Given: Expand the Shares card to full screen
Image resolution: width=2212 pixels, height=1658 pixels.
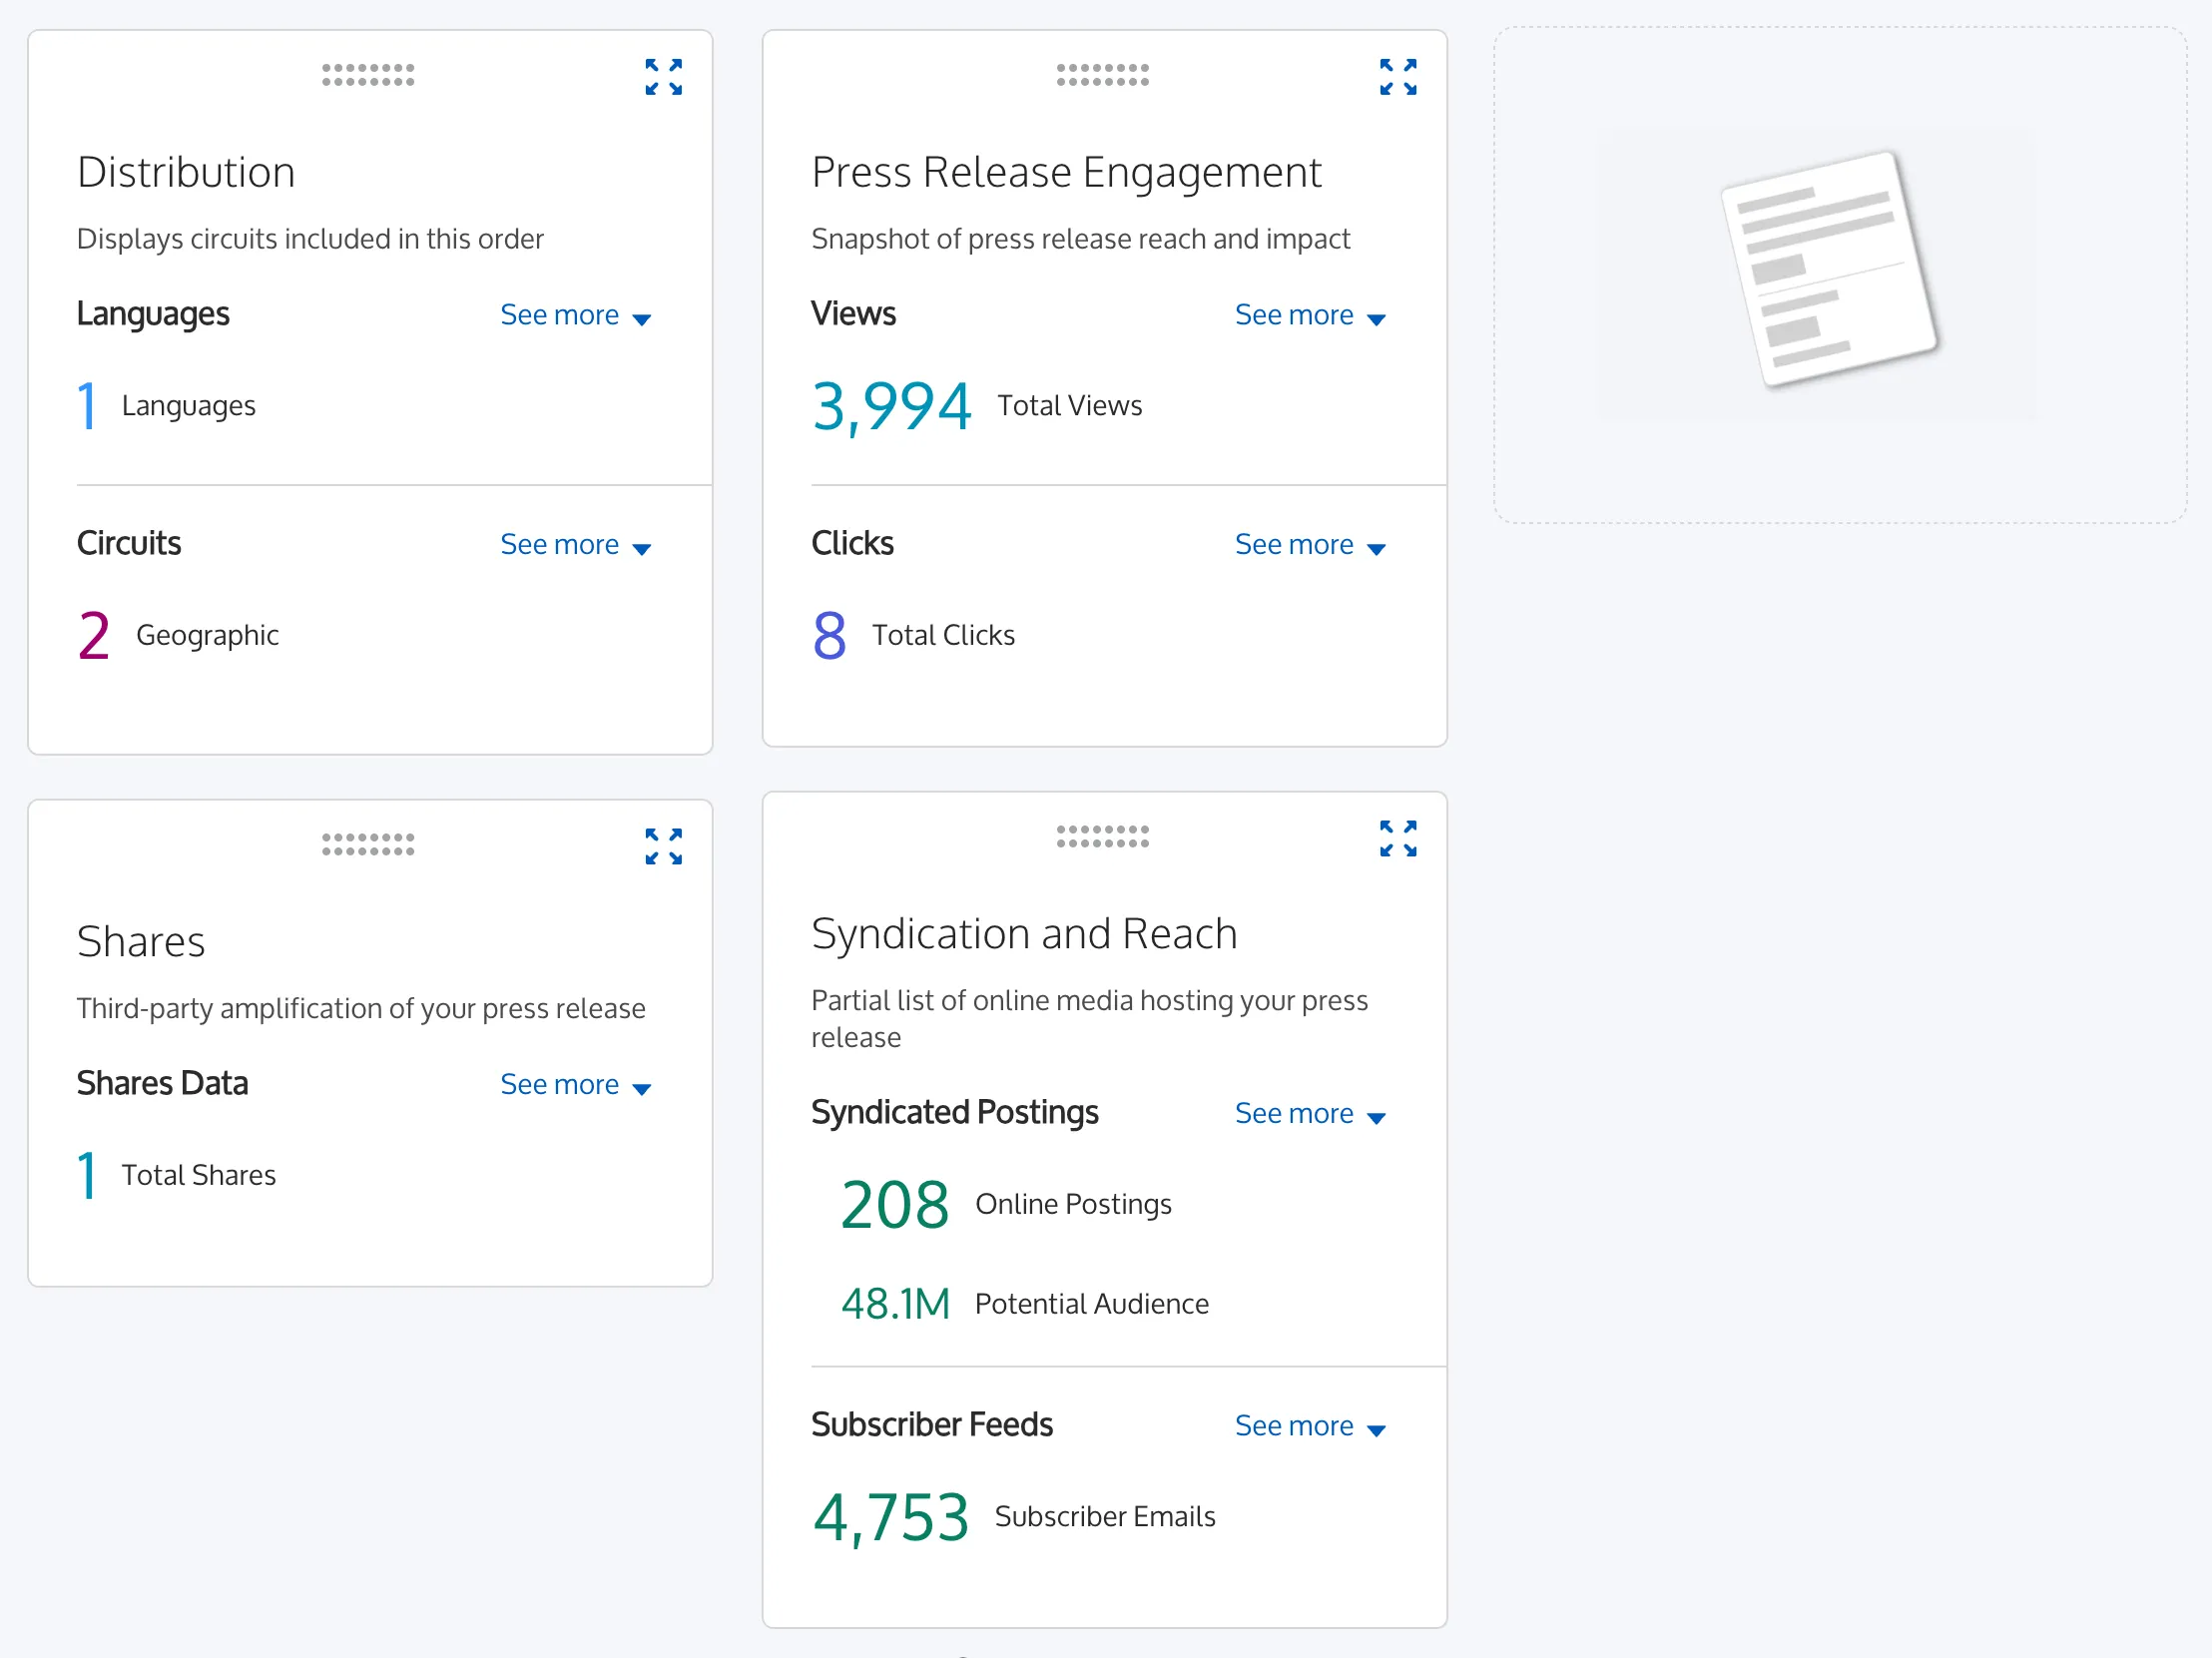Looking at the screenshot, I should pos(663,846).
